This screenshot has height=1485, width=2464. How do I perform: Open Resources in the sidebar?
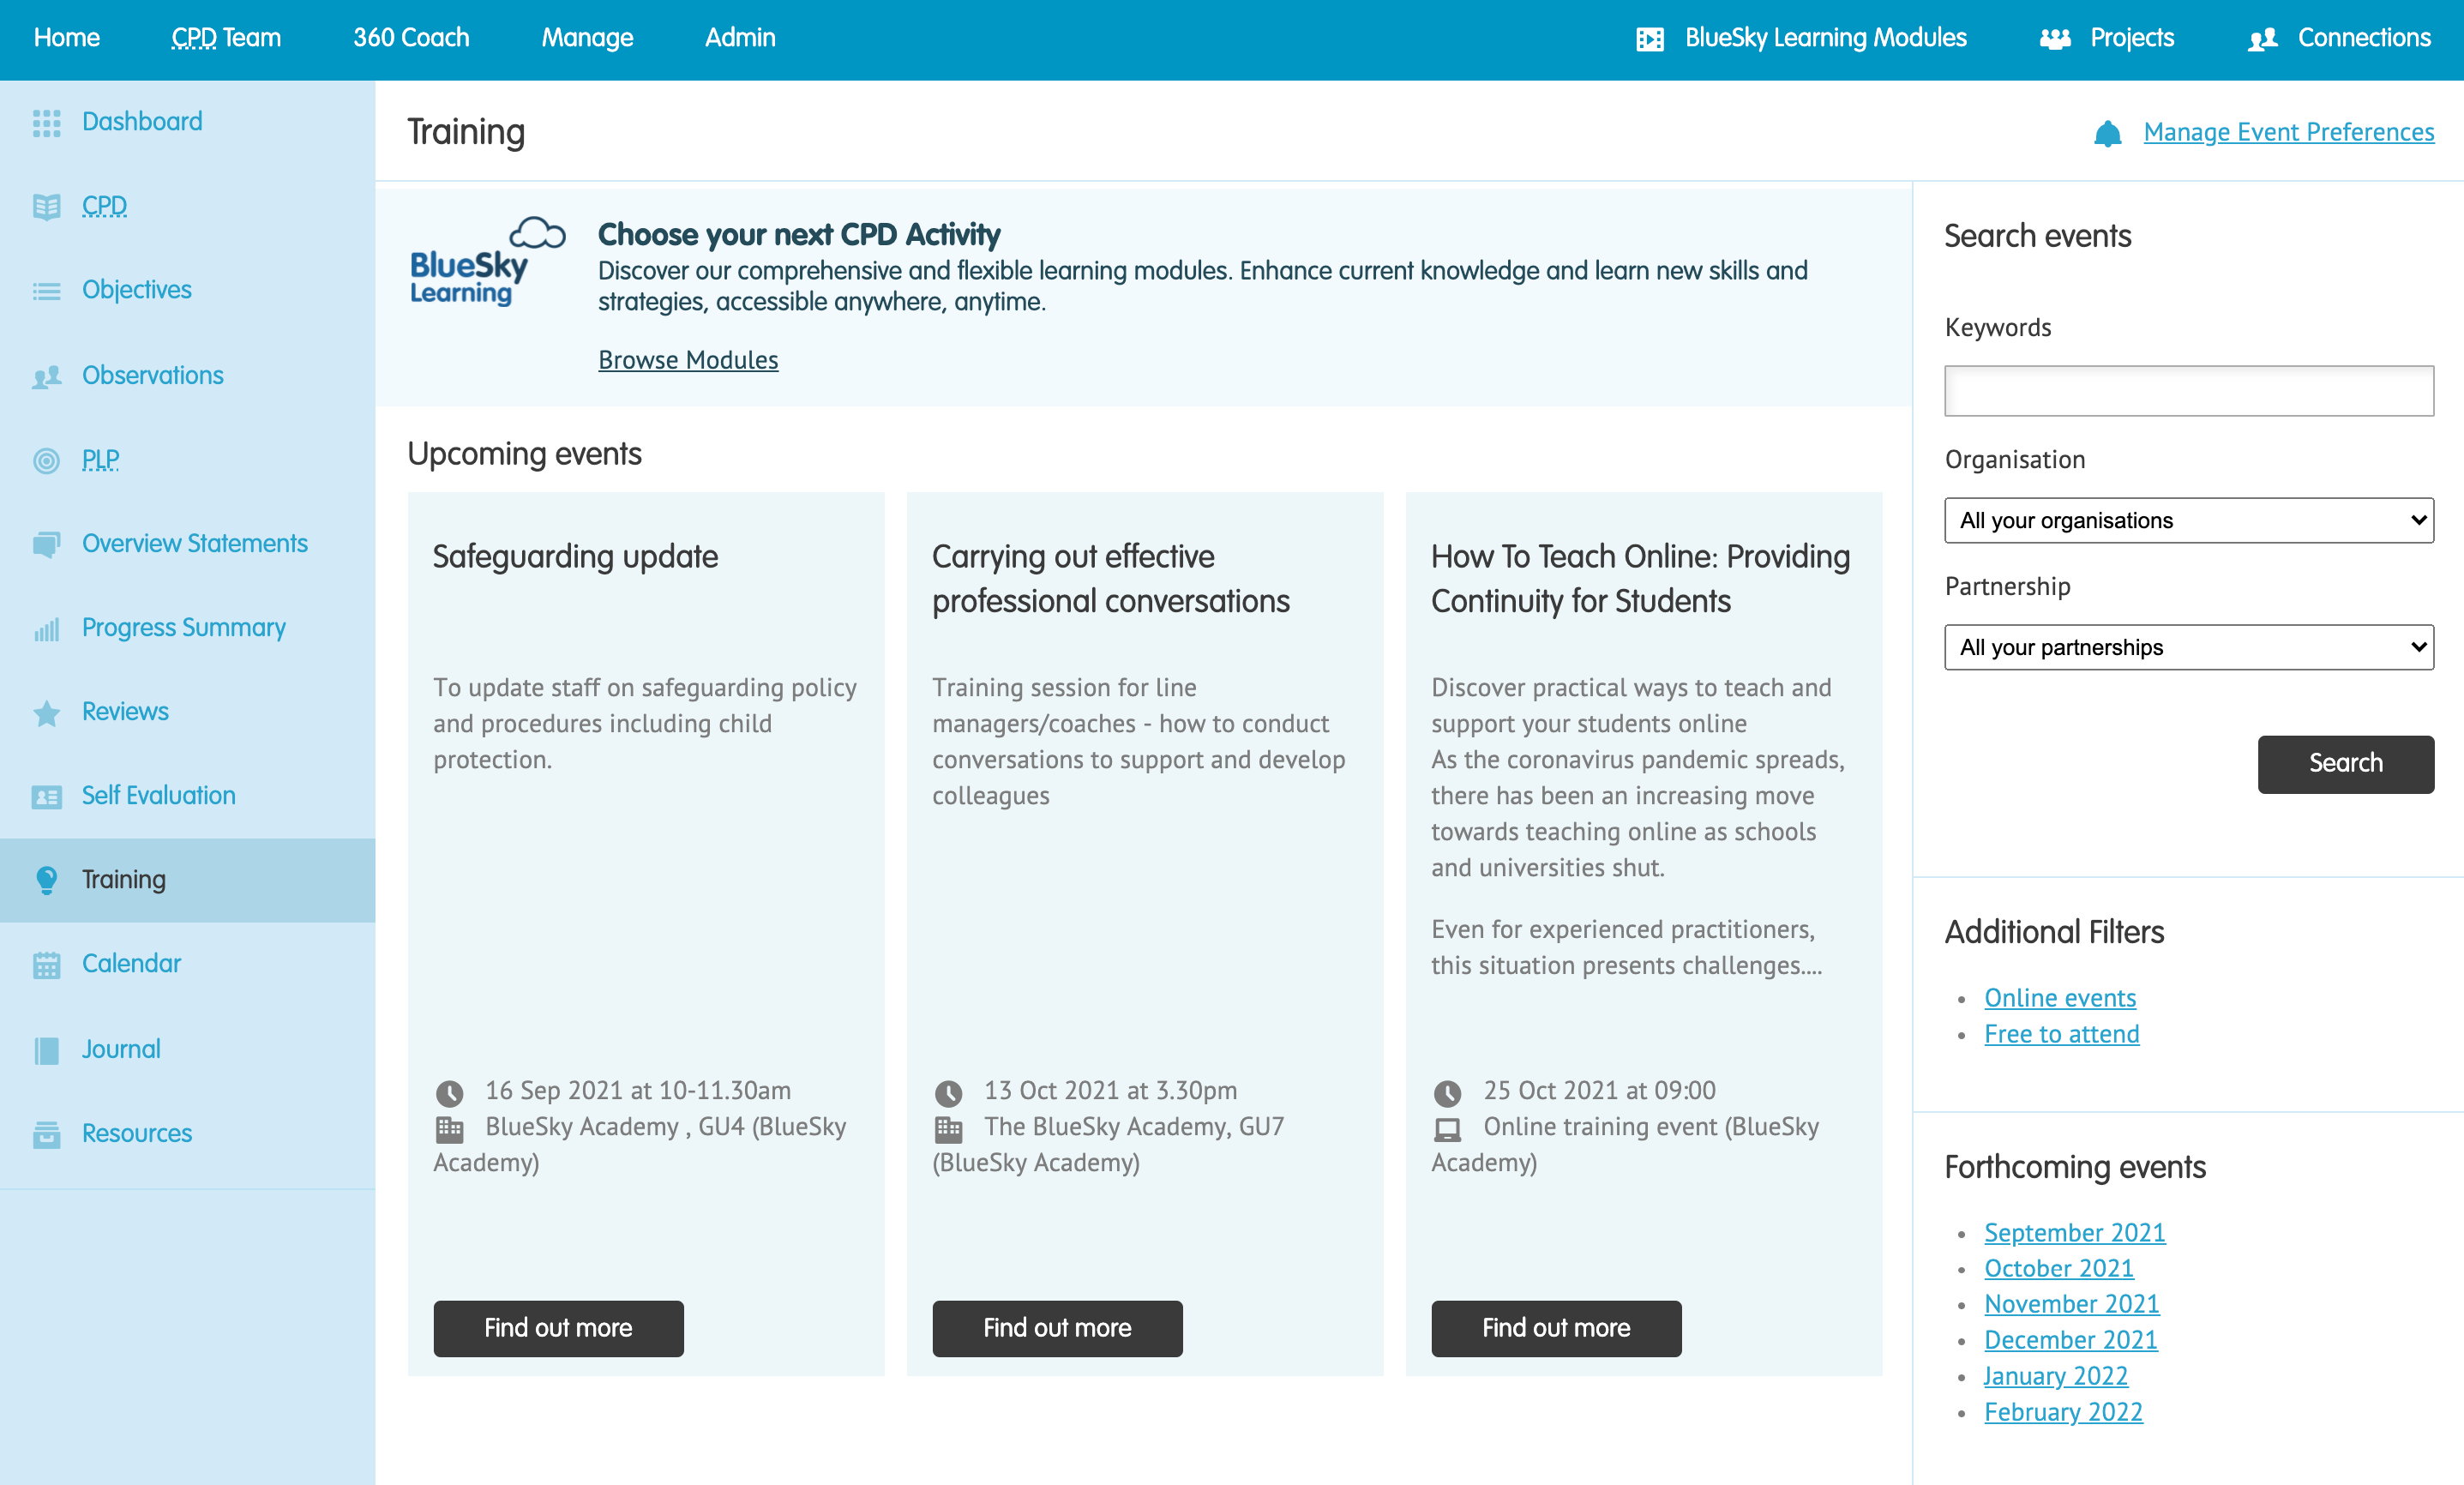coord(137,1133)
